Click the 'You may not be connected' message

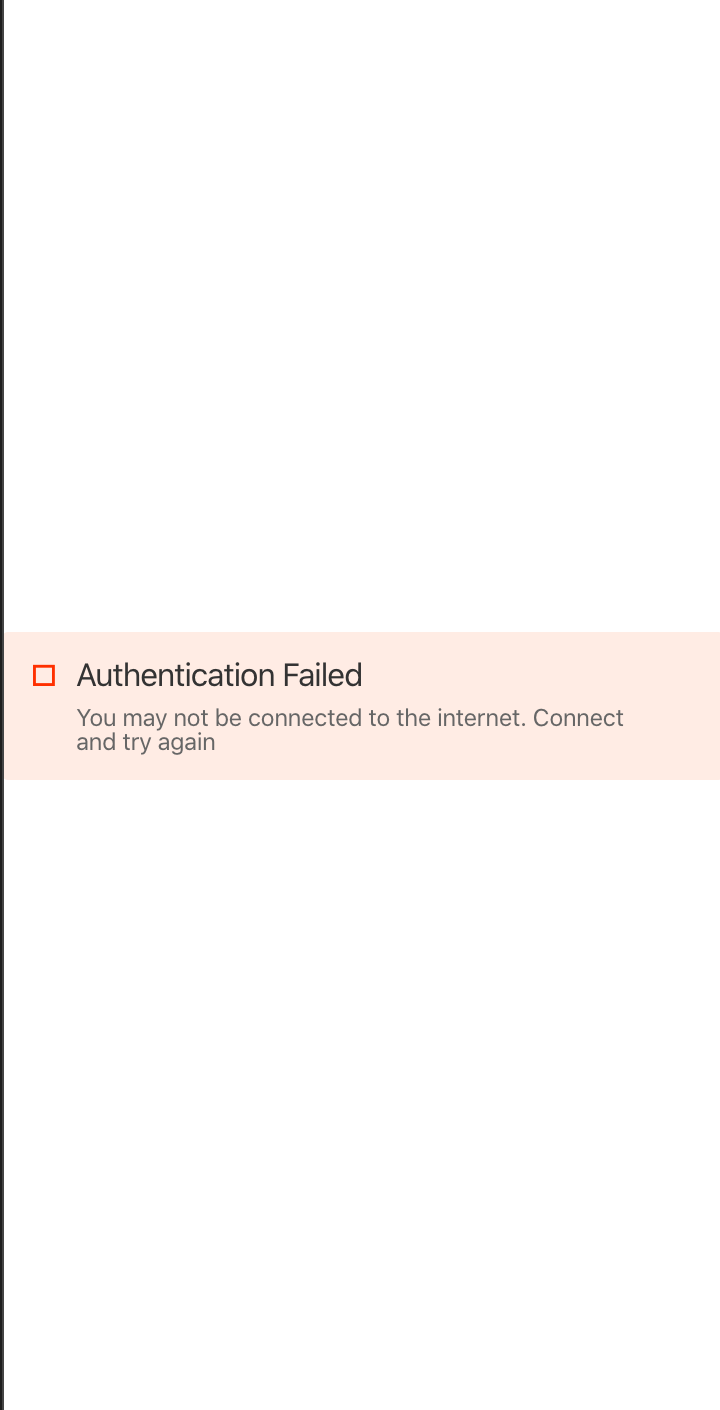pyautogui.click(x=350, y=730)
